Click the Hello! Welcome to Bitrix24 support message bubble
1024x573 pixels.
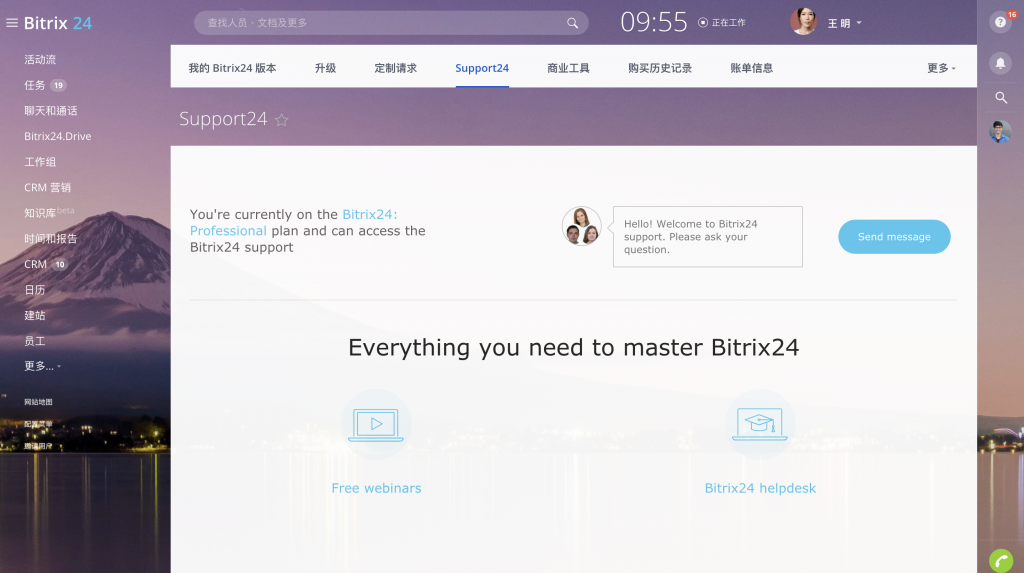pos(708,237)
